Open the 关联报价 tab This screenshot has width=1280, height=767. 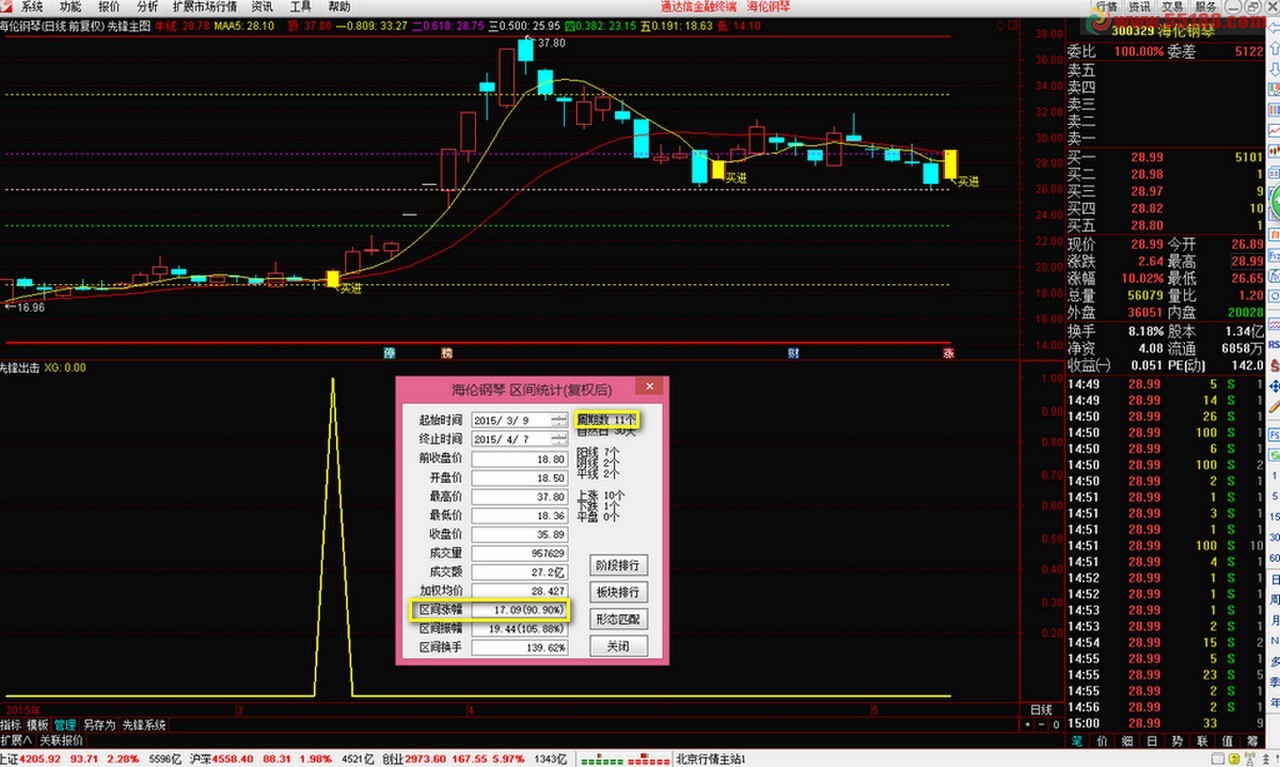pos(62,740)
